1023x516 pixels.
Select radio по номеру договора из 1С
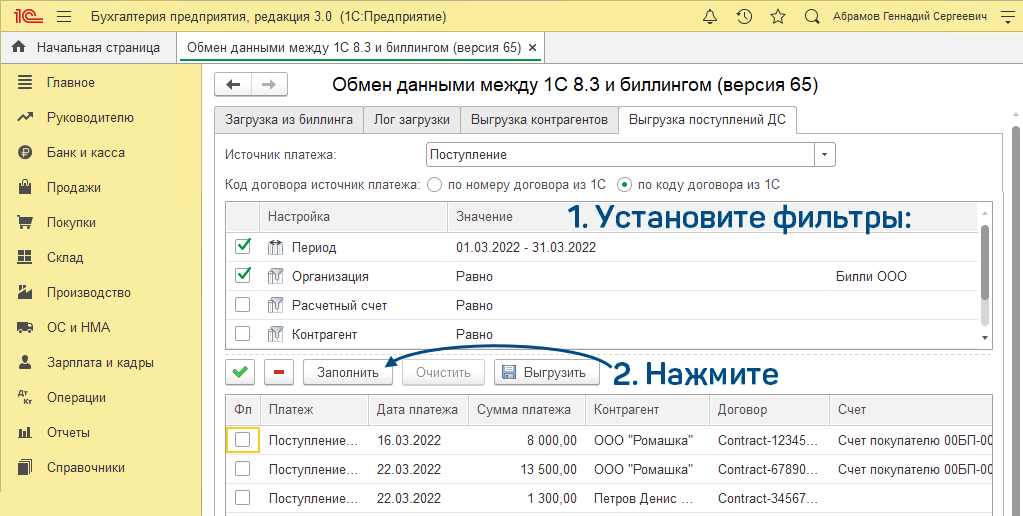435,185
